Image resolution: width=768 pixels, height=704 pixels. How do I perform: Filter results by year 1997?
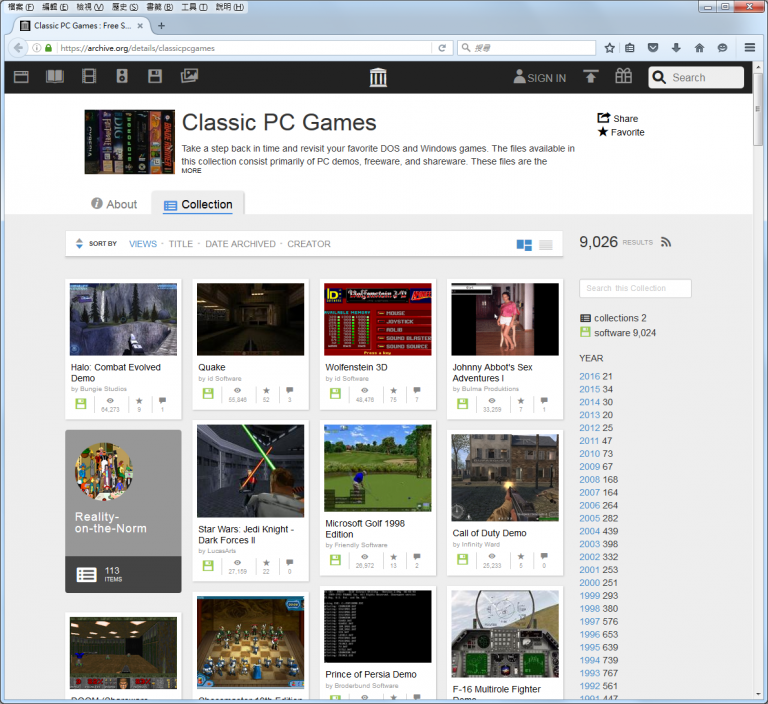point(590,621)
